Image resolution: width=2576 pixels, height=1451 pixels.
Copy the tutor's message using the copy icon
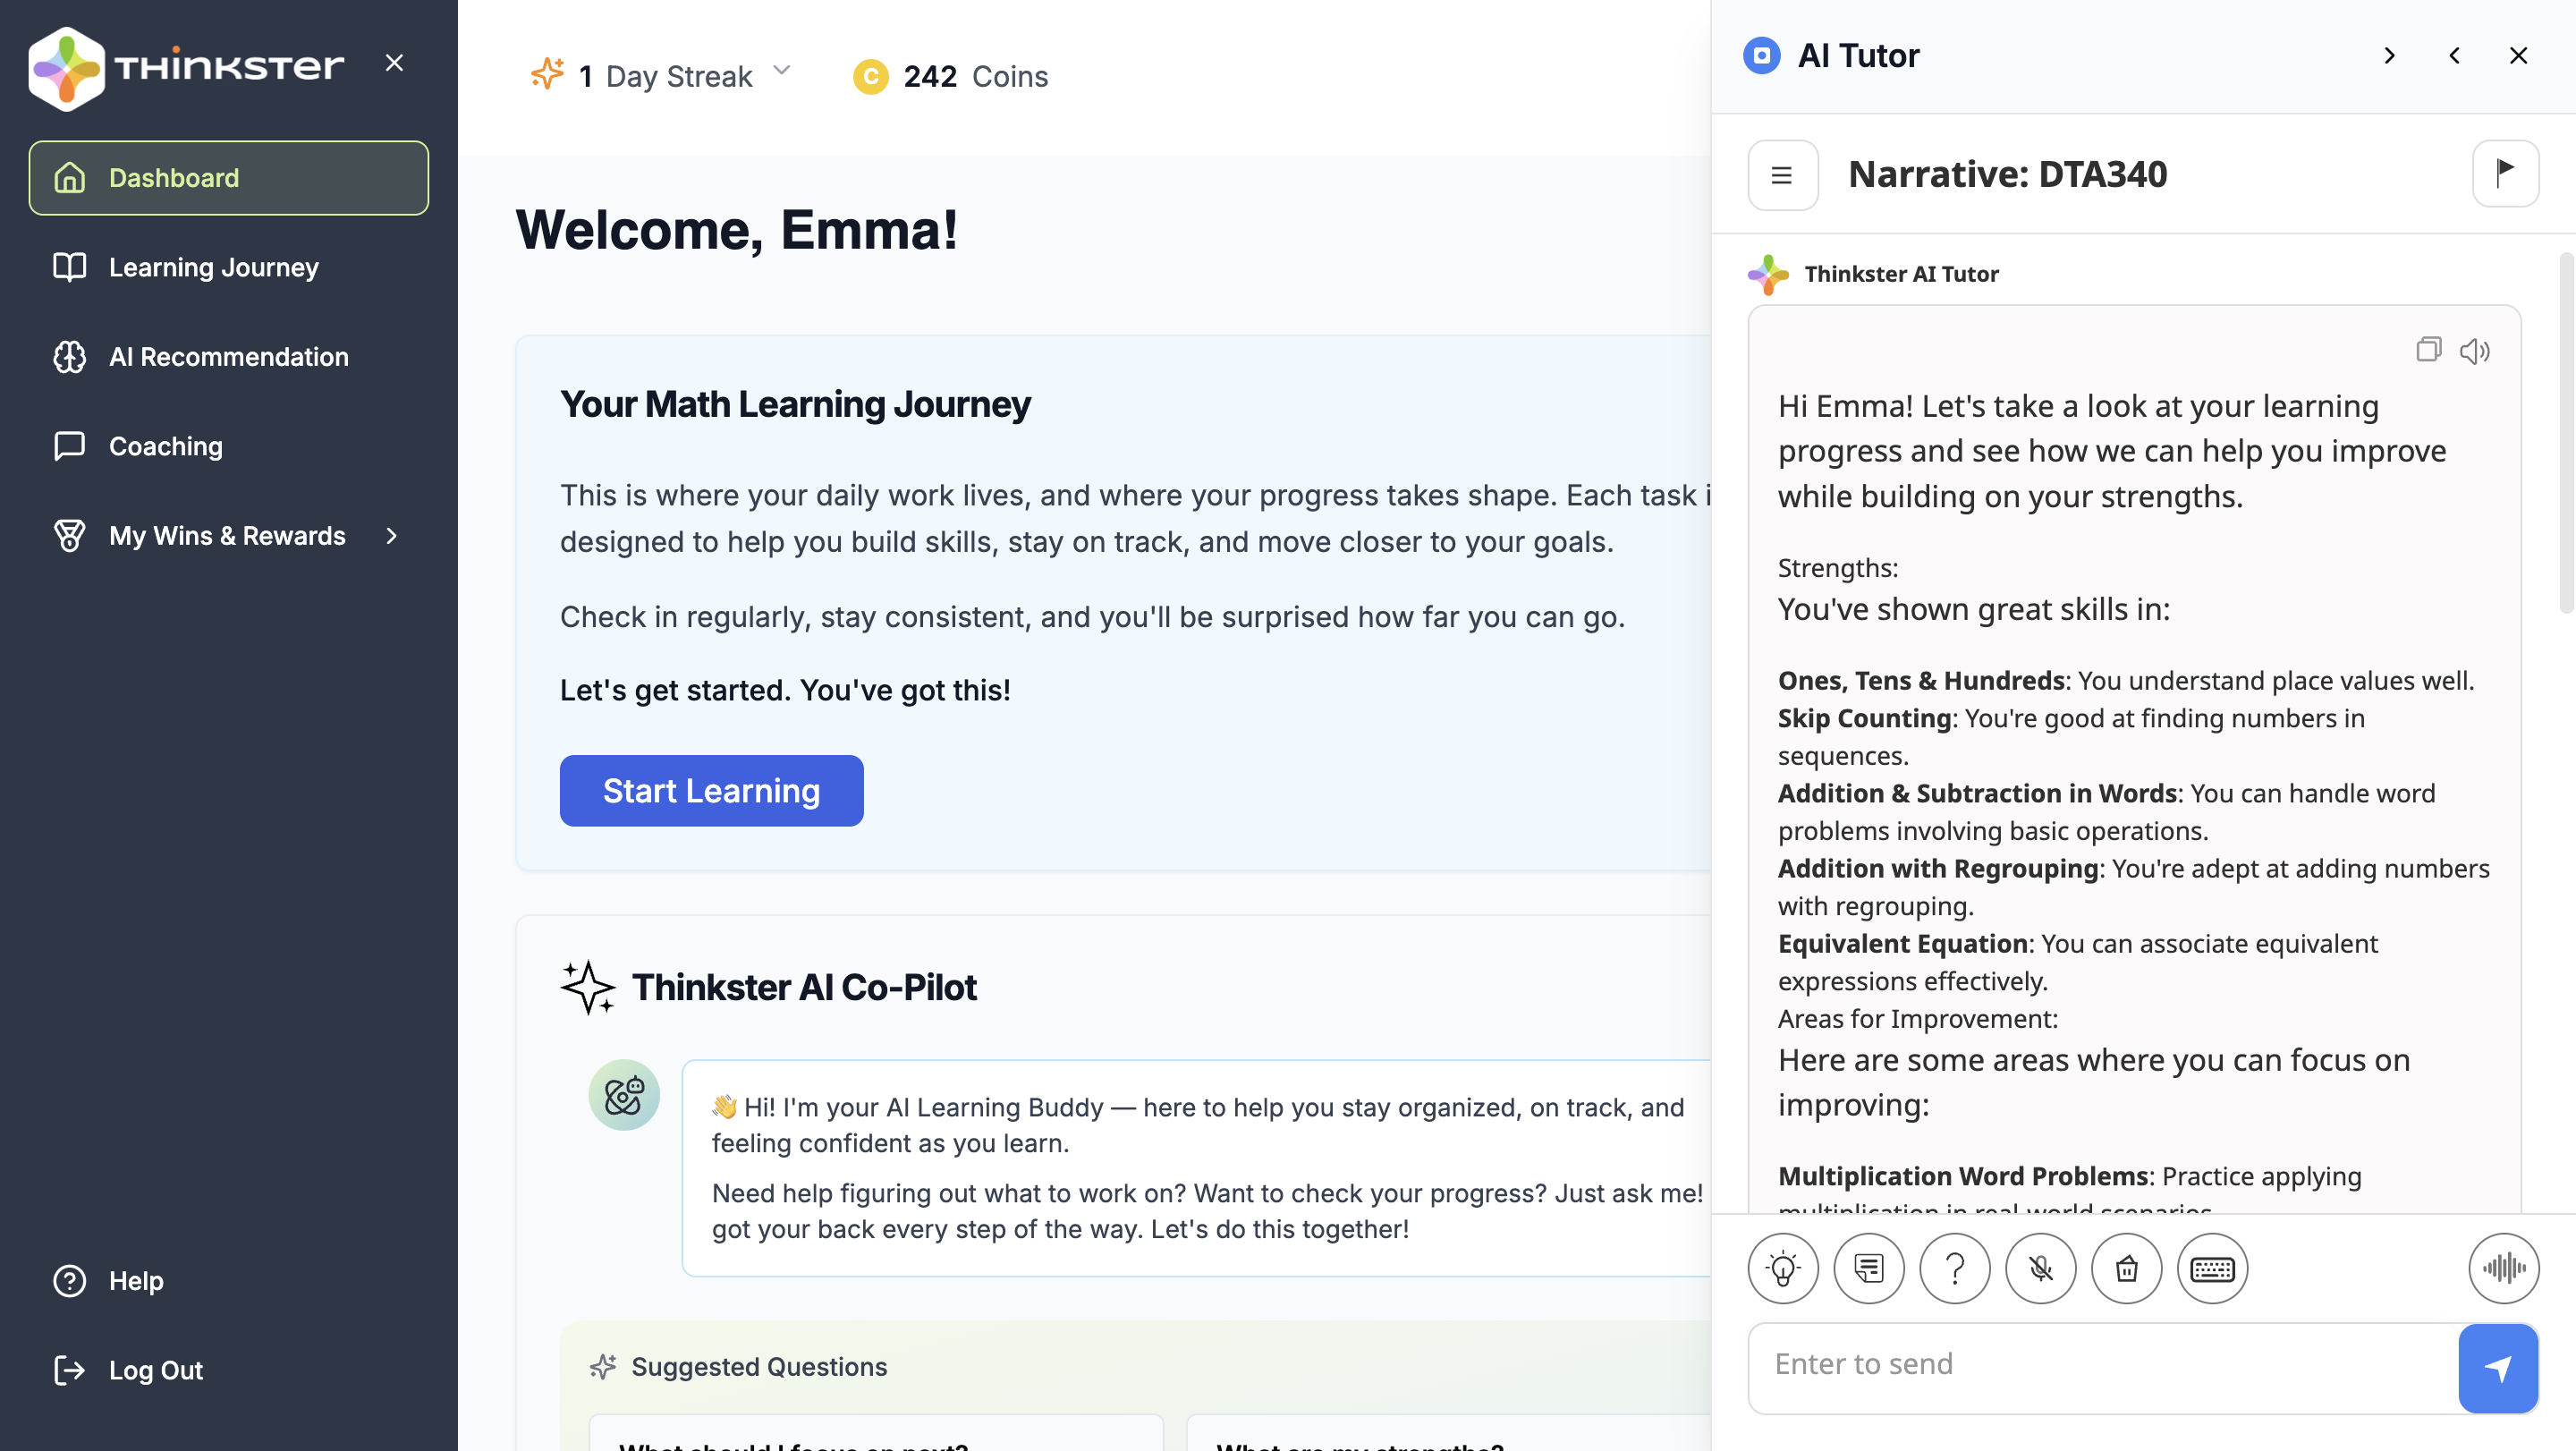tap(2430, 350)
